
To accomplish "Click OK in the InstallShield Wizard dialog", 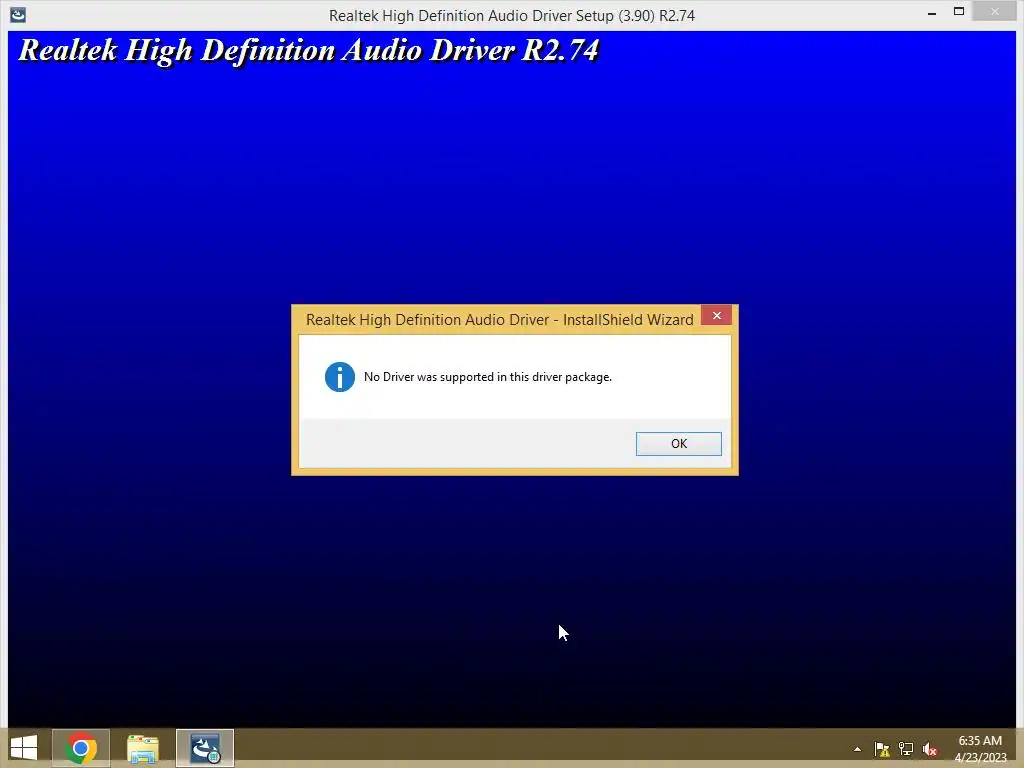I will click(x=679, y=443).
